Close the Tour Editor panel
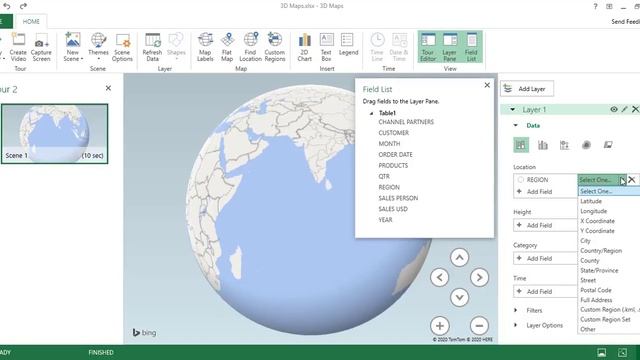The height and width of the screenshot is (360, 640). (x=108, y=88)
